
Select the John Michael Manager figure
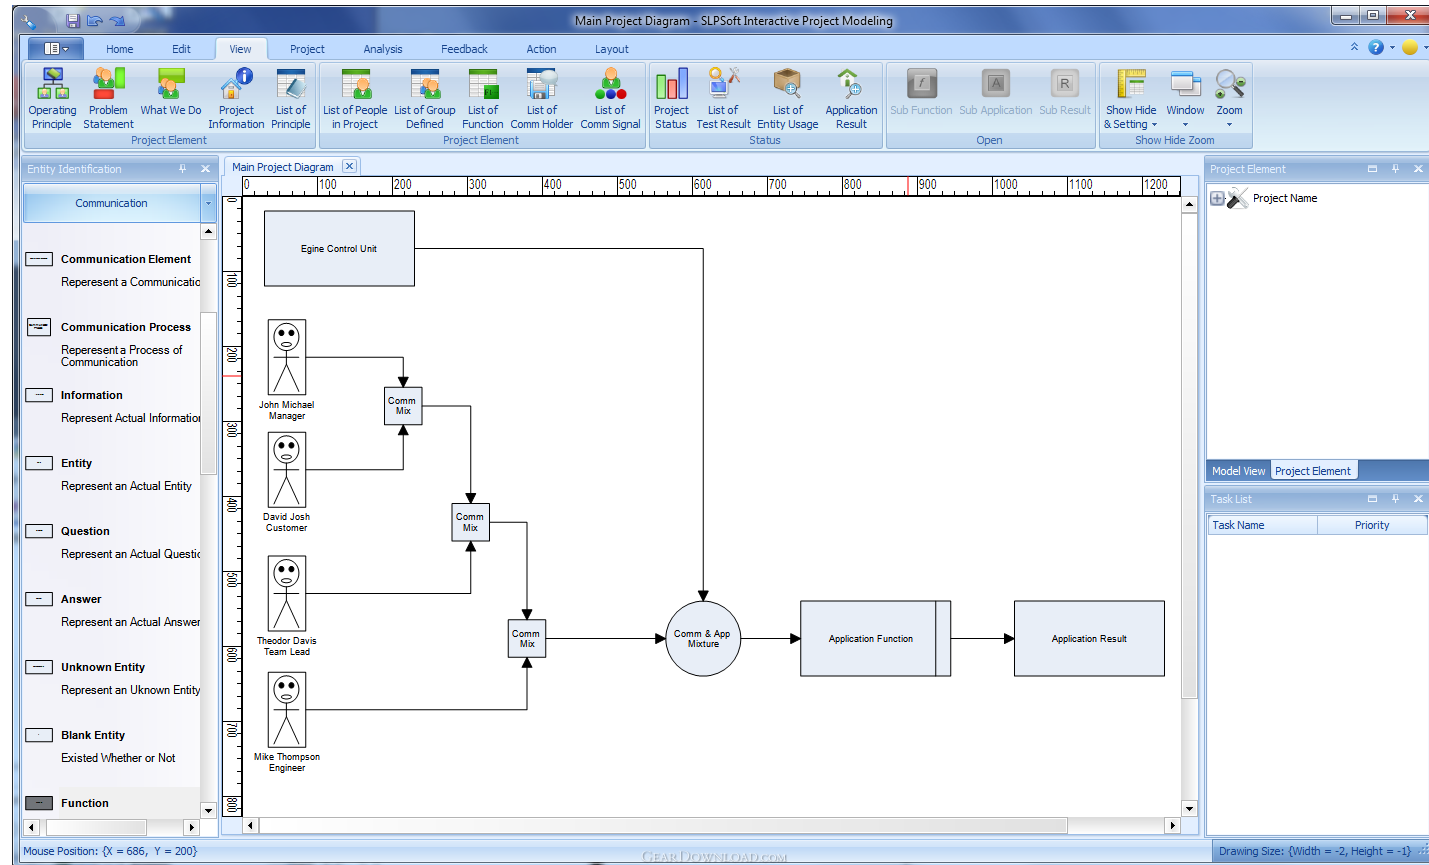click(x=287, y=358)
